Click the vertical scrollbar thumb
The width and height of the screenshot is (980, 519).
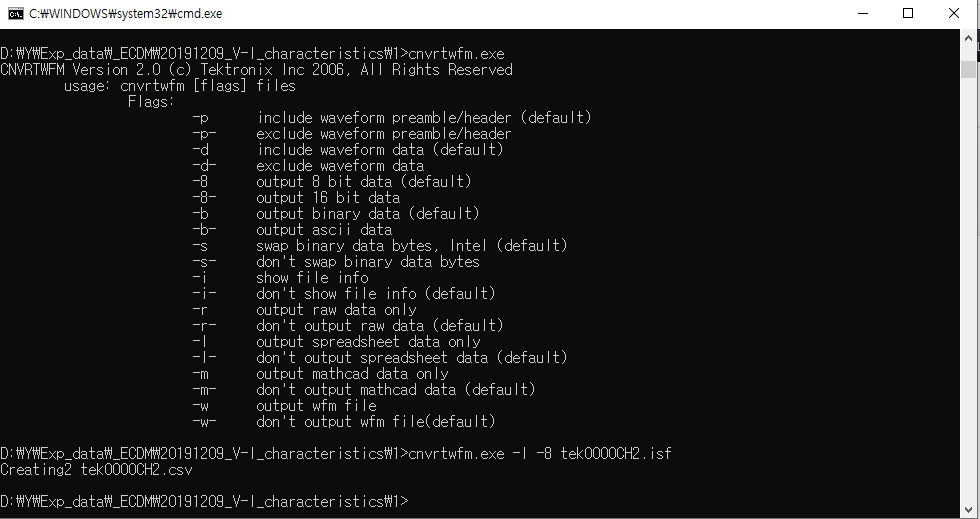969,69
